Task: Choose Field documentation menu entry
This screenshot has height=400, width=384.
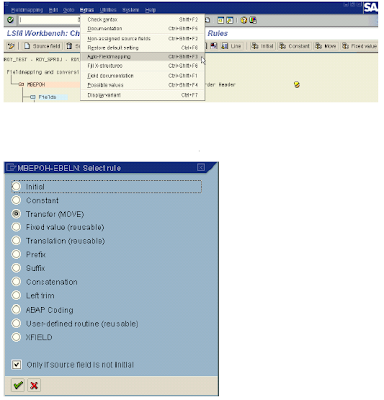Action: (143, 76)
